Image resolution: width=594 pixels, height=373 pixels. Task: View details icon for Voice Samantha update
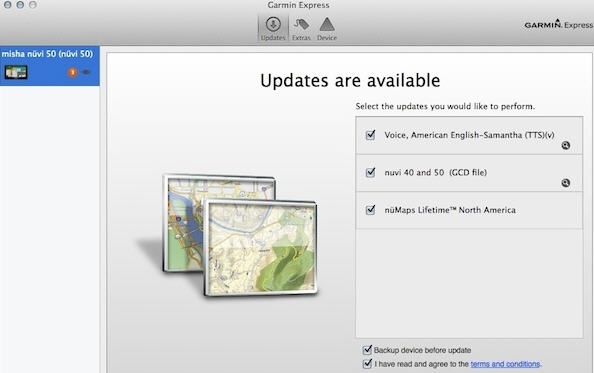566,145
